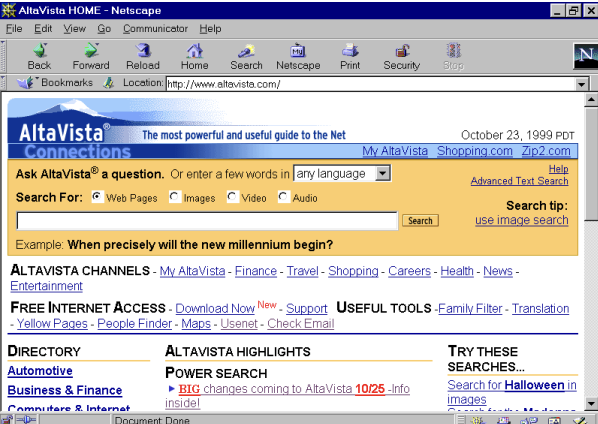Open the Check Email link

301,323
